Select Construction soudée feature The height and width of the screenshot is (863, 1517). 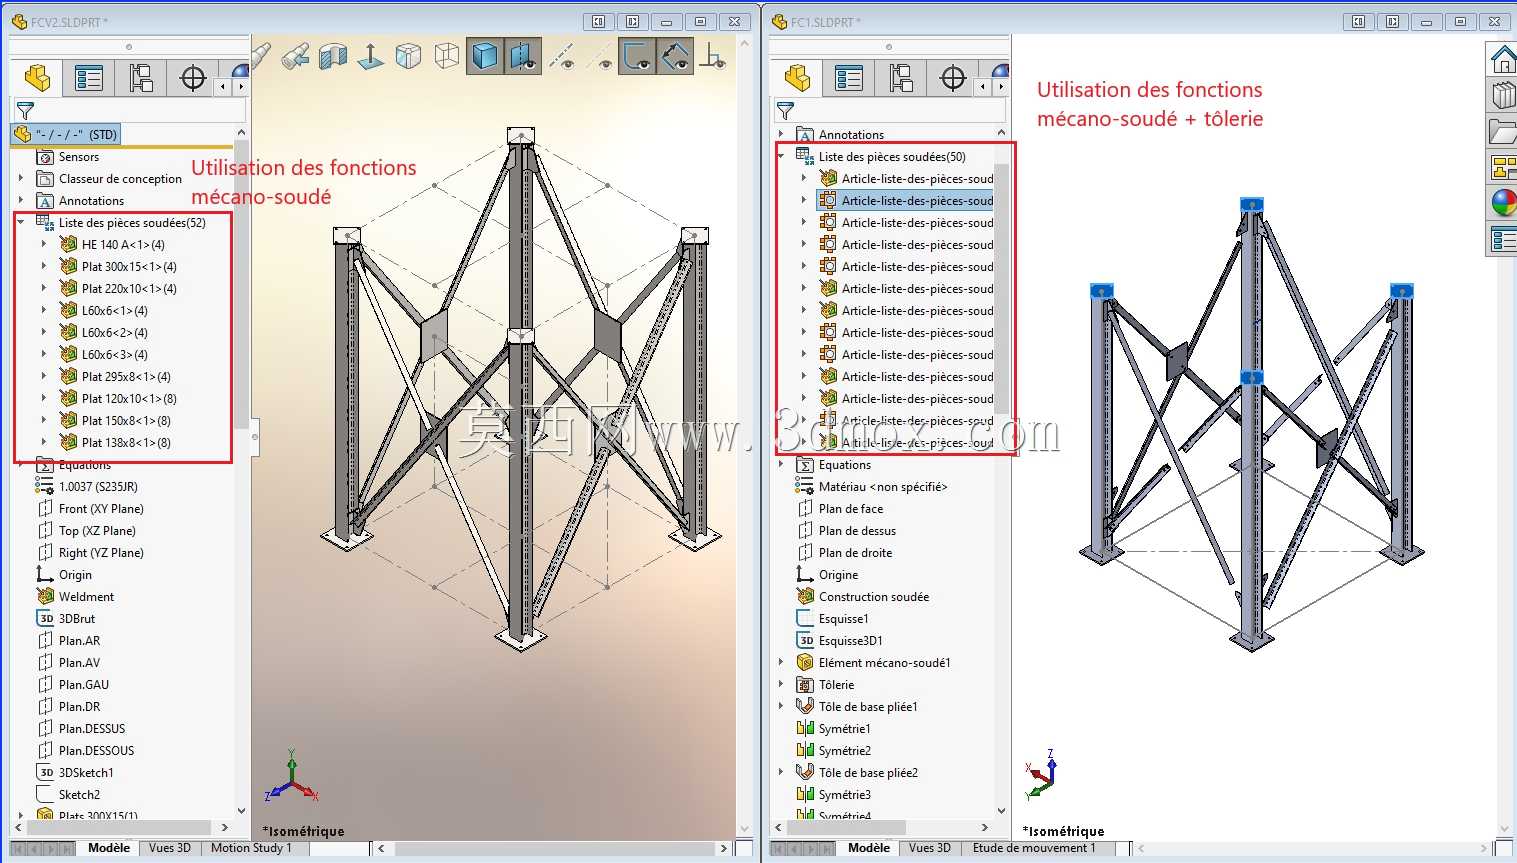(863, 596)
